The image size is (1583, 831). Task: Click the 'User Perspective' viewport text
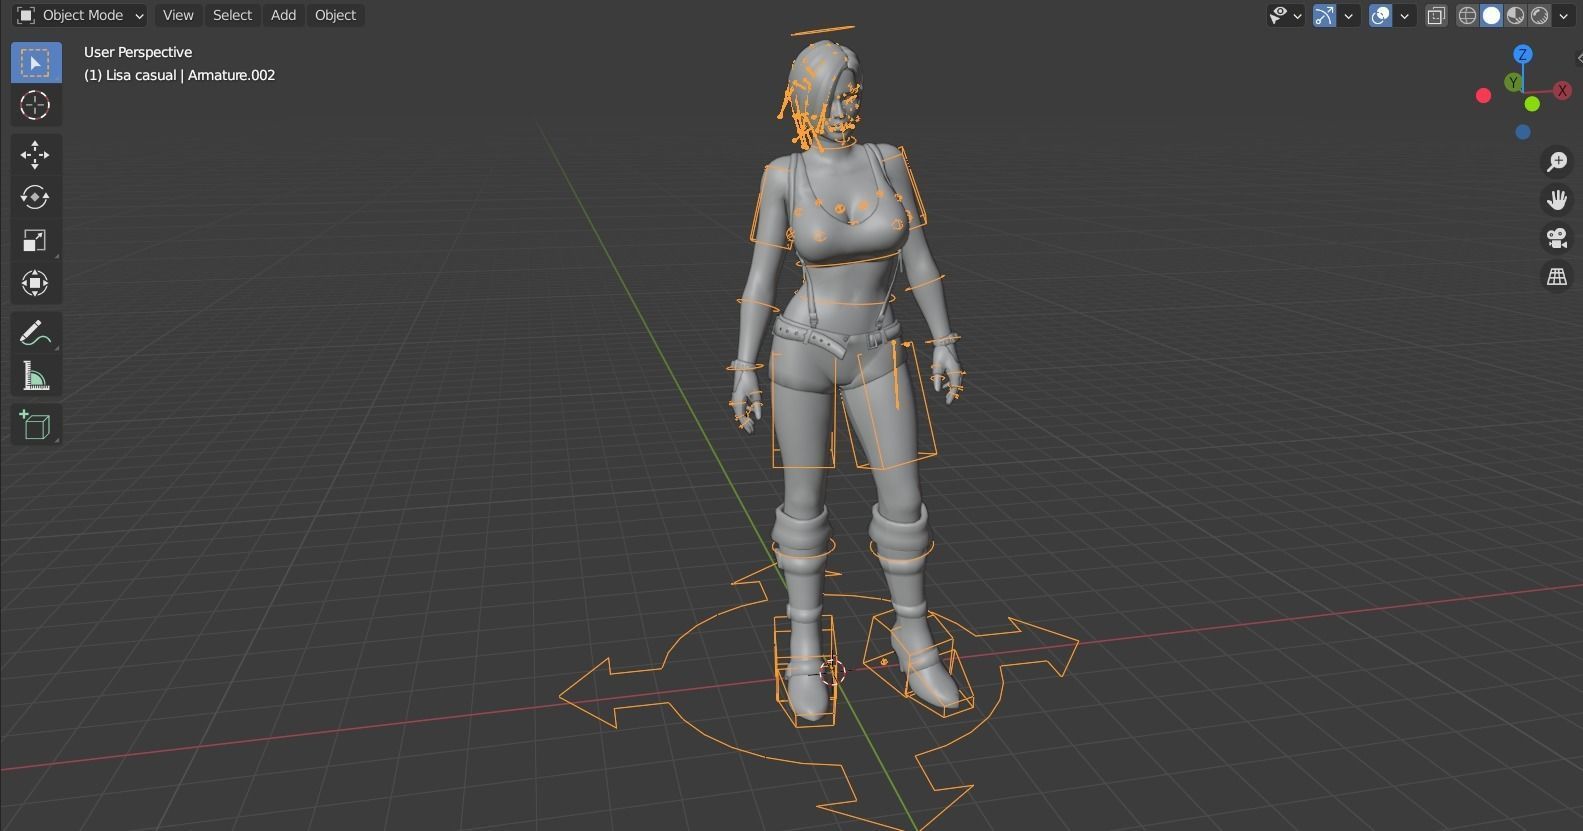pos(138,52)
